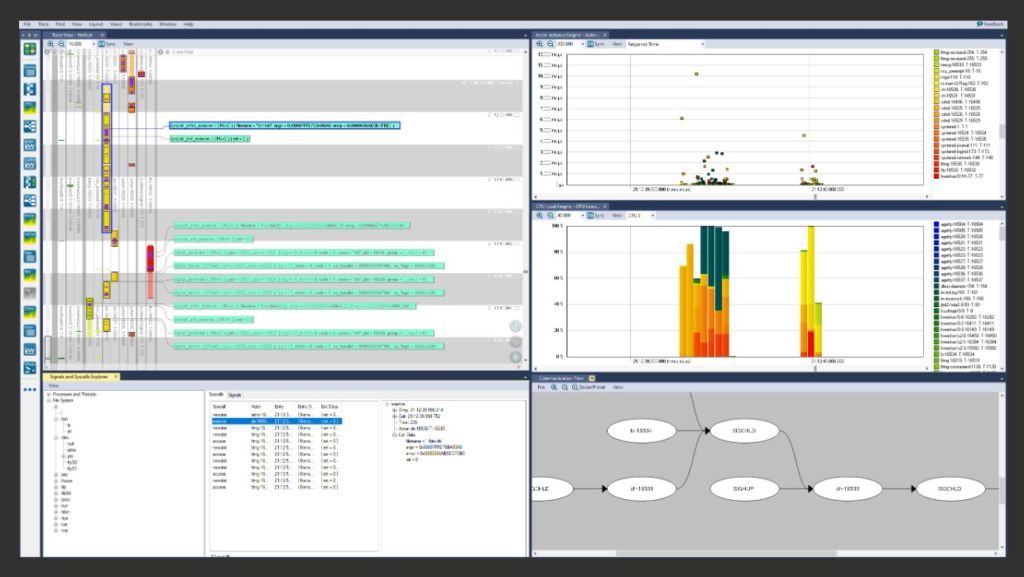This screenshot has width=1024, height=577.
Task: Collapse the File System tree node
Action: click(x=48, y=400)
